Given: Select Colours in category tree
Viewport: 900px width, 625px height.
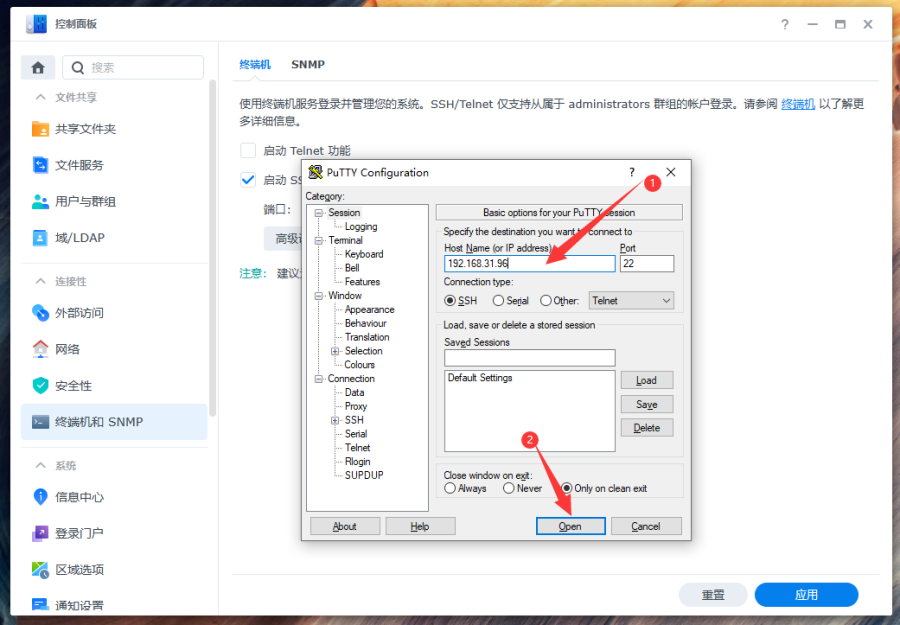Looking at the screenshot, I should click(x=360, y=365).
